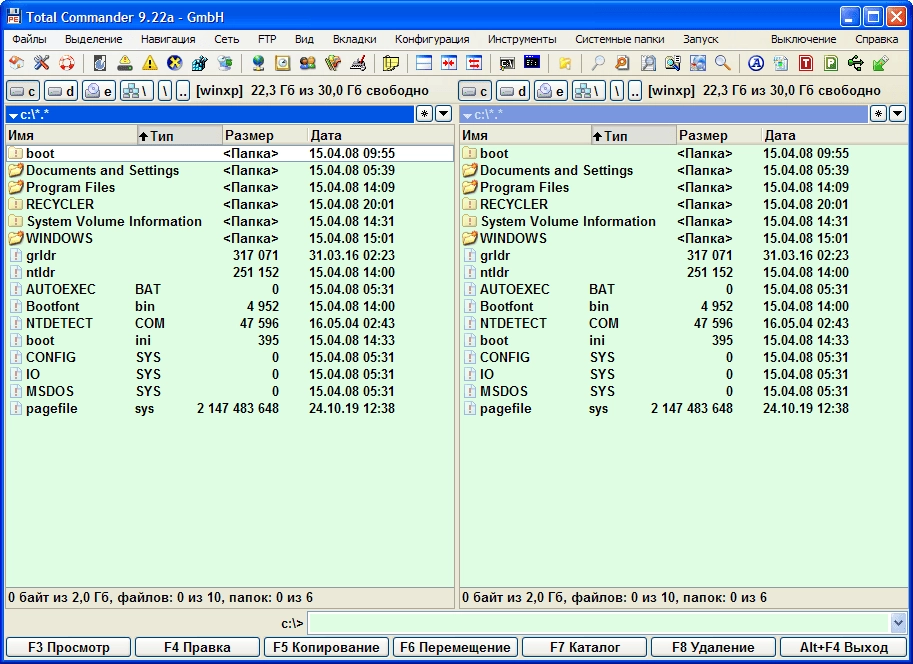913x664 pixels.
Task: Open the Справка menu
Action: tap(876, 39)
